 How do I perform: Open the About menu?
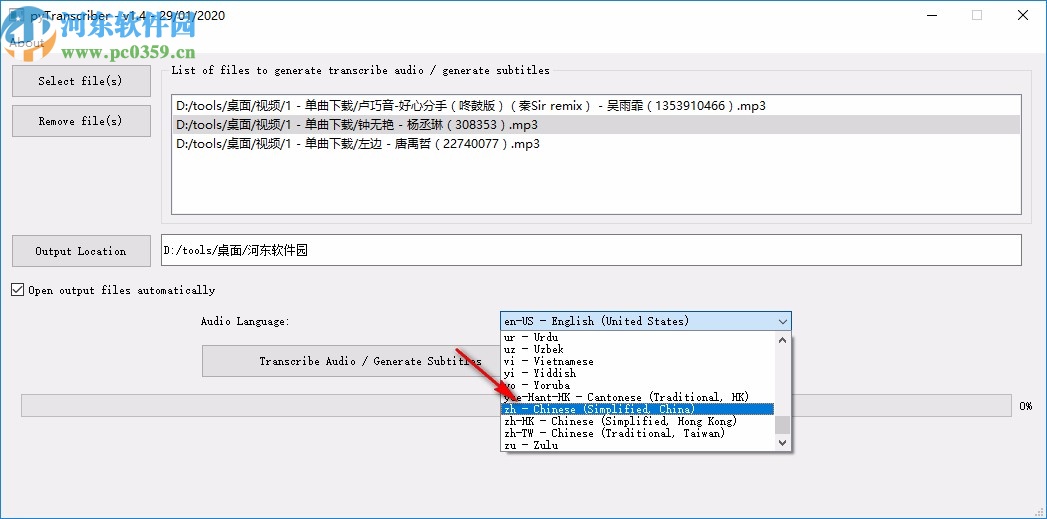pyautogui.click(x=27, y=43)
